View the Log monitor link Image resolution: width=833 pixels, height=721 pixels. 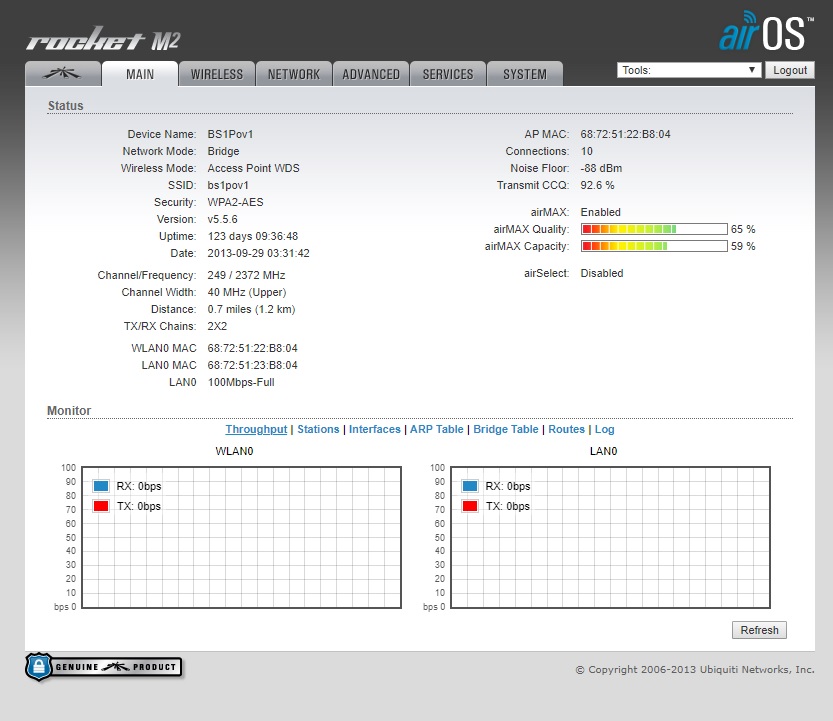point(604,429)
